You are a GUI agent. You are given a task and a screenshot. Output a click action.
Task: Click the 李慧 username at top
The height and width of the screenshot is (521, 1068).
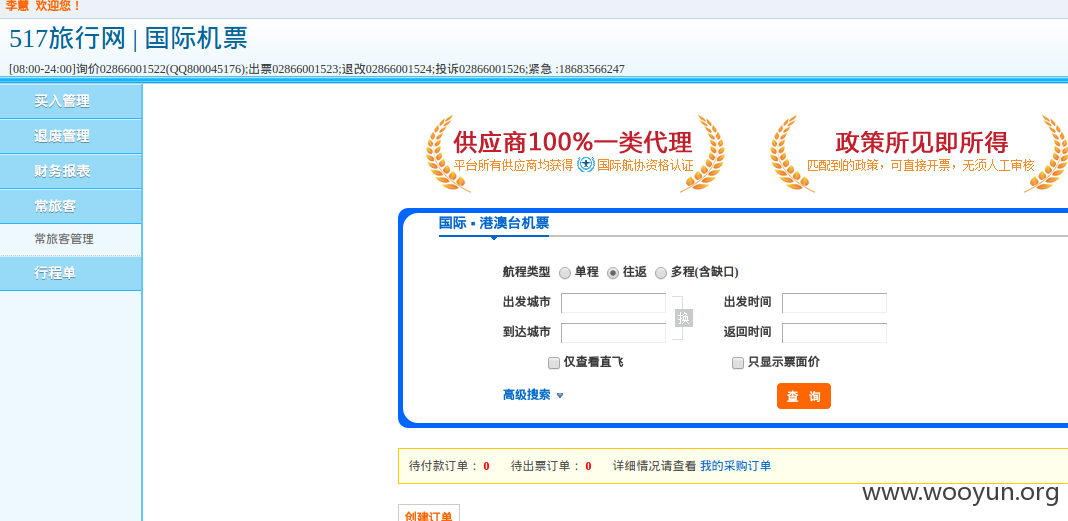pyautogui.click(x=17, y=6)
